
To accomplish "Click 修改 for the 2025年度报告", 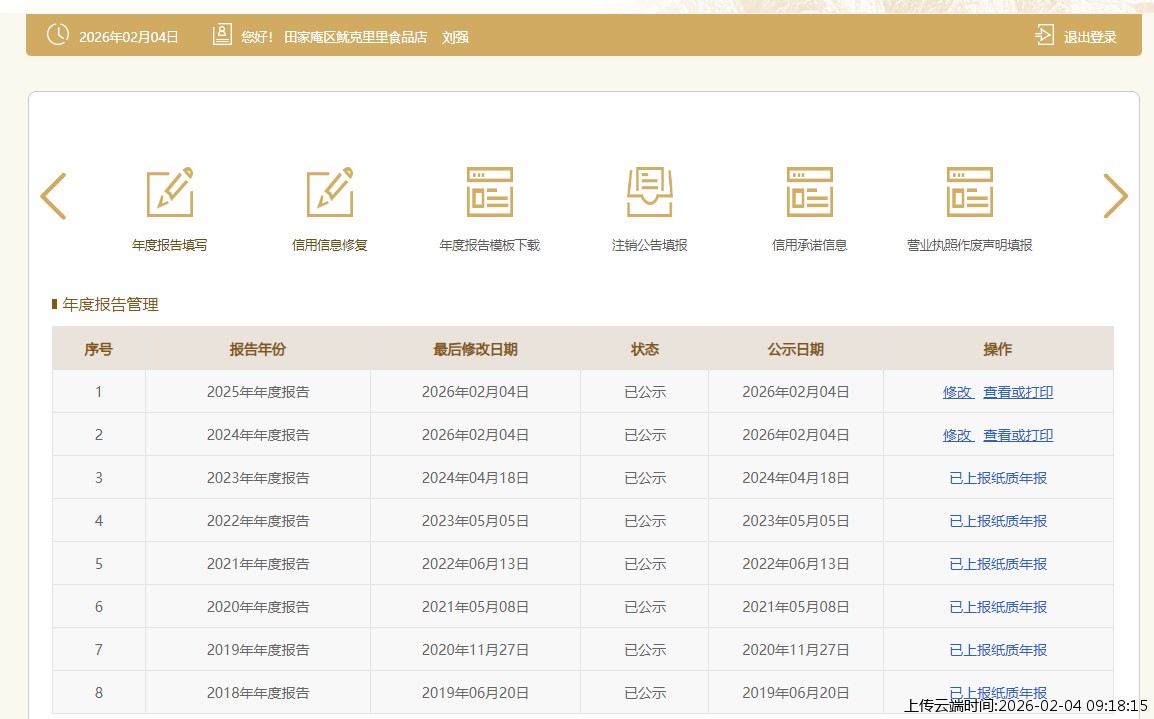I will [x=957, y=392].
